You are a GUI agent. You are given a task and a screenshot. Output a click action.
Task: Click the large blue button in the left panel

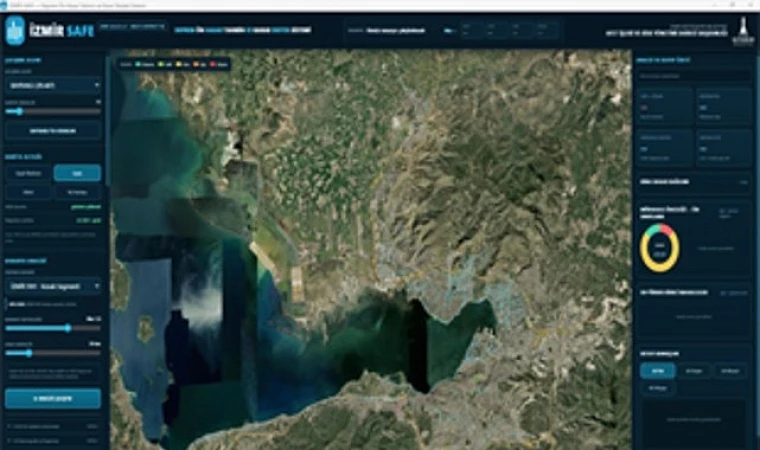click(x=53, y=399)
